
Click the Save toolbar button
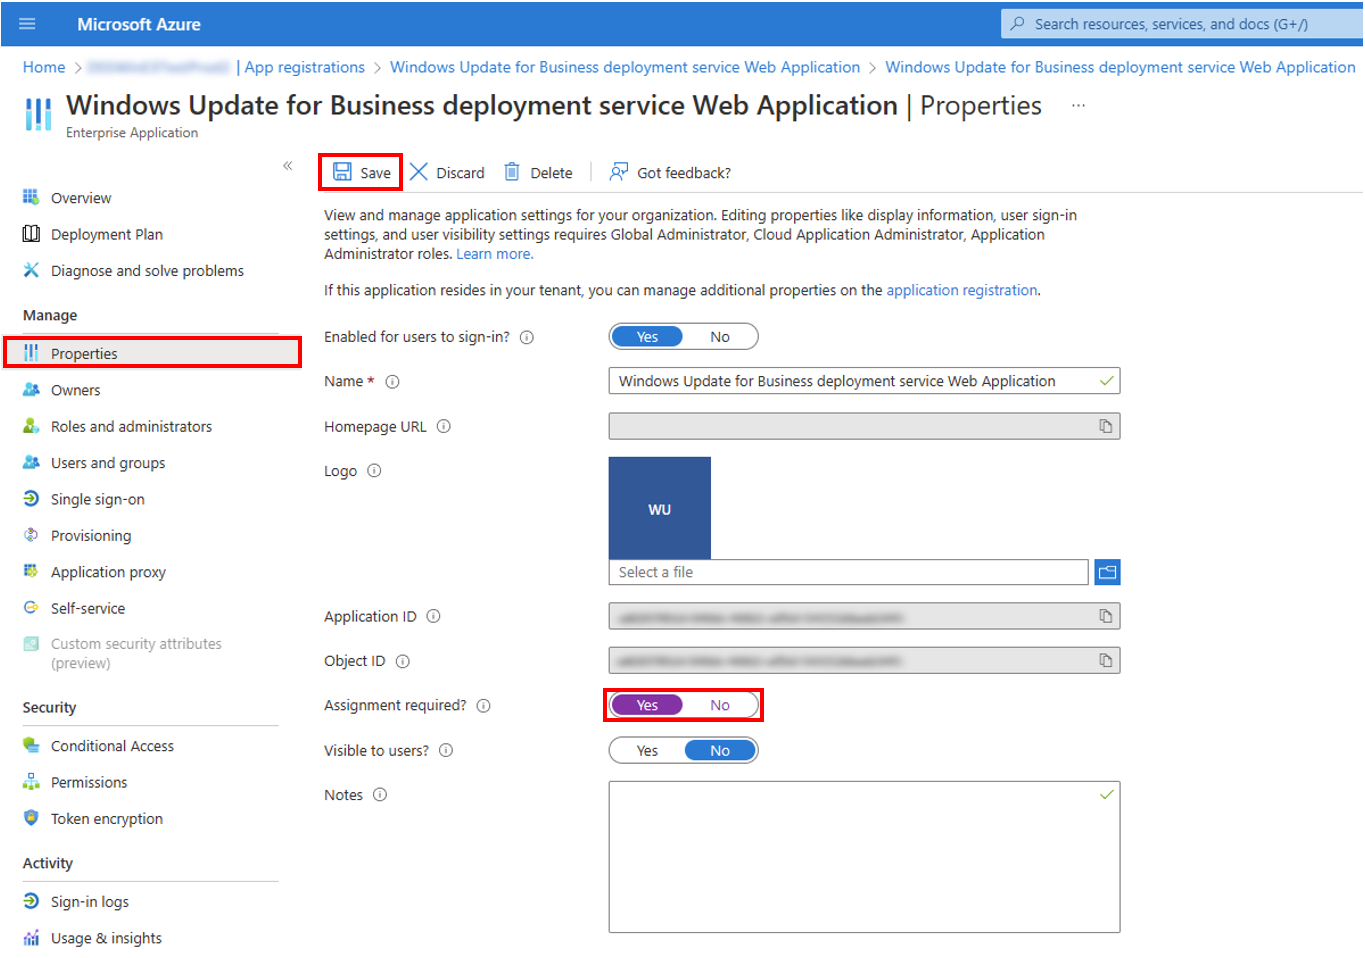(361, 172)
